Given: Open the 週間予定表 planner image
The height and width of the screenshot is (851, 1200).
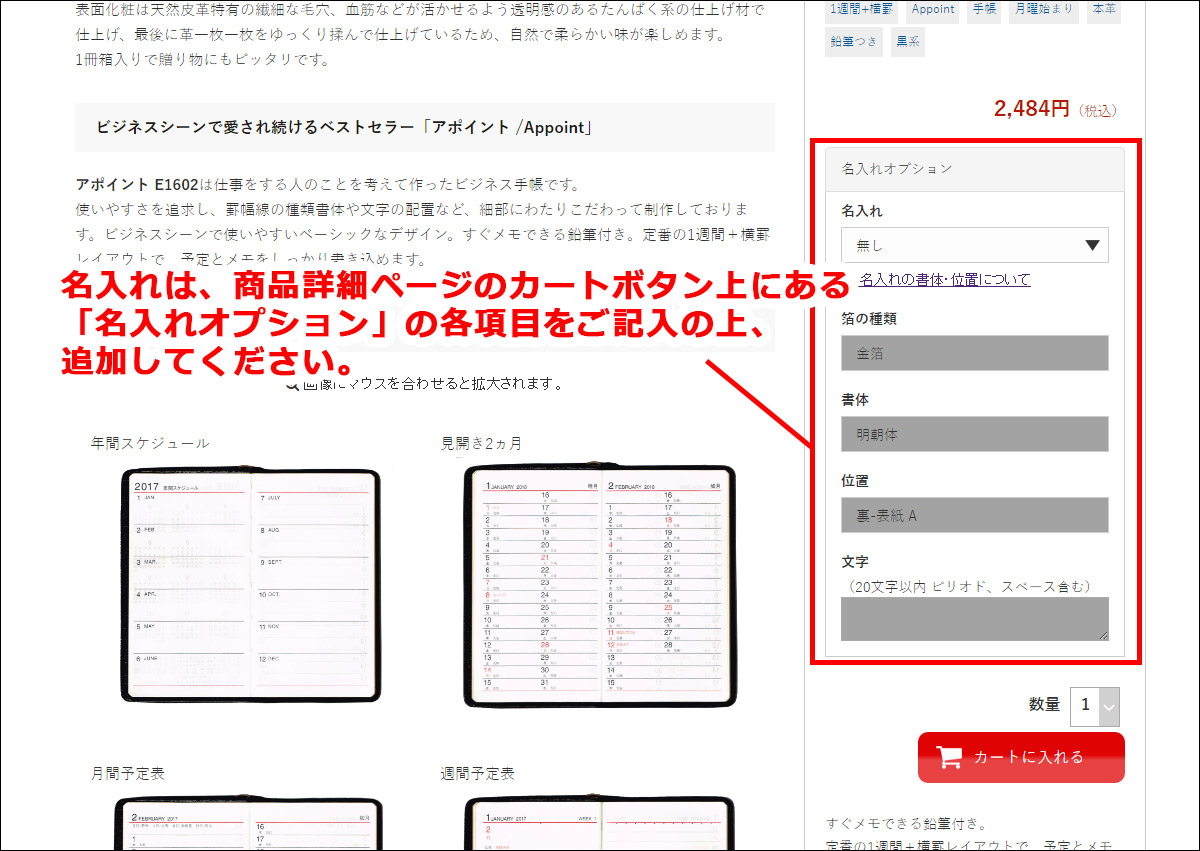Looking at the screenshot, I should pos(600,824).
